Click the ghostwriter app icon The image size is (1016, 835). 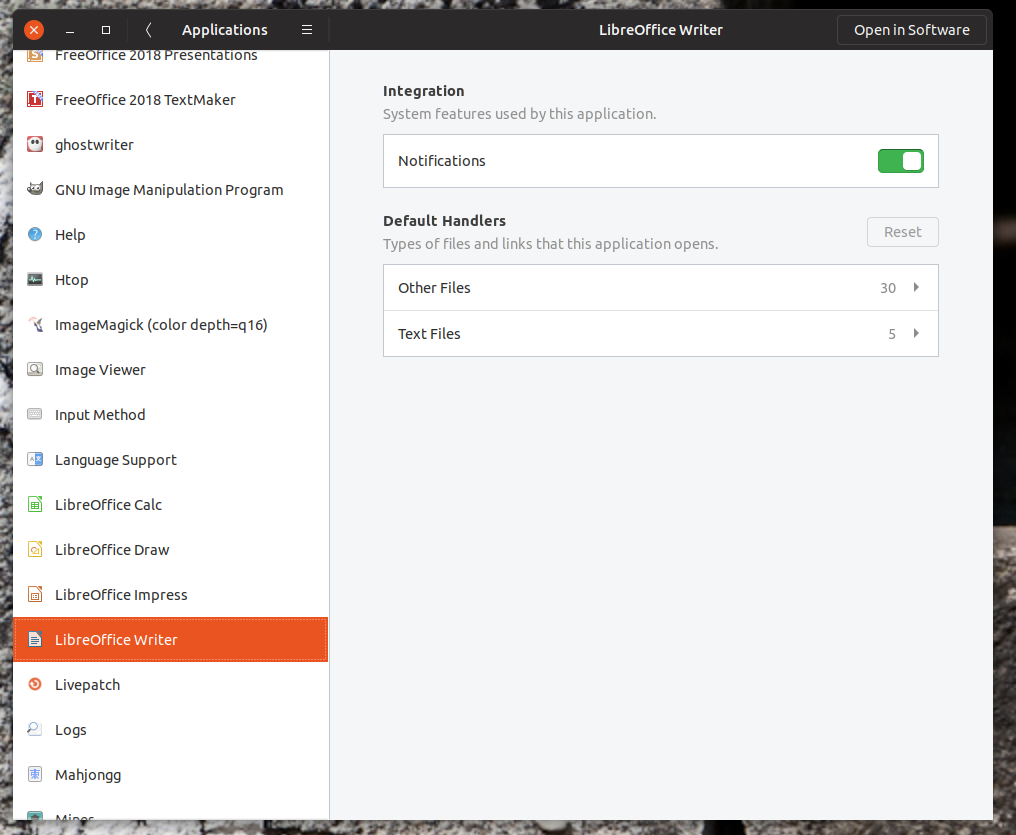pyautogui.click(x=35, y=144)
